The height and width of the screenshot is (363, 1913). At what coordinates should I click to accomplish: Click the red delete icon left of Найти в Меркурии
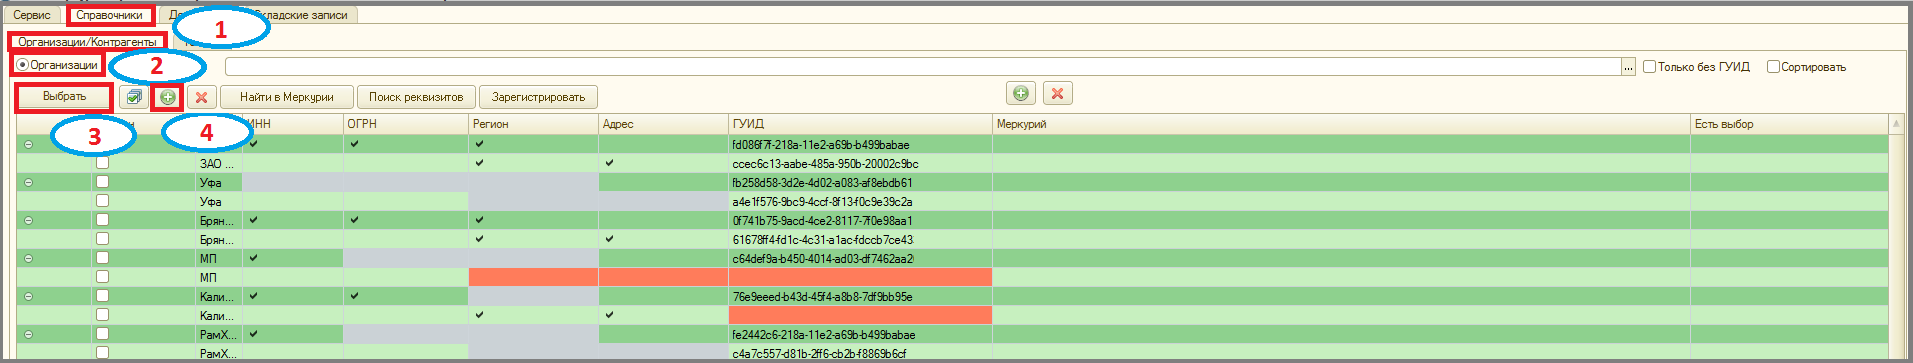[x=202, y=97]
